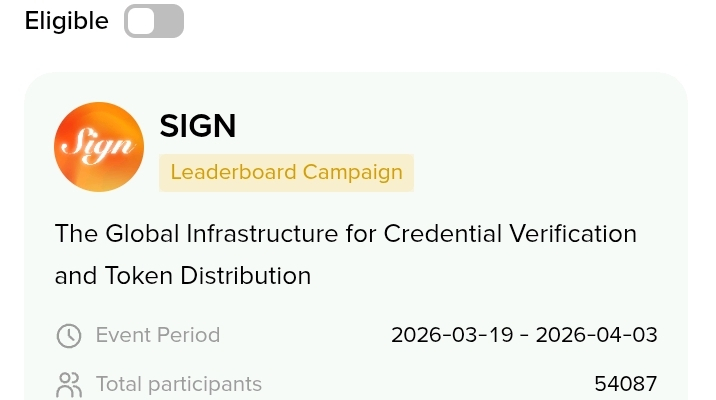Viewport: 716px width, 400px height.
Task: Click the white knob on Eligible switch
Action: [141, 21]
